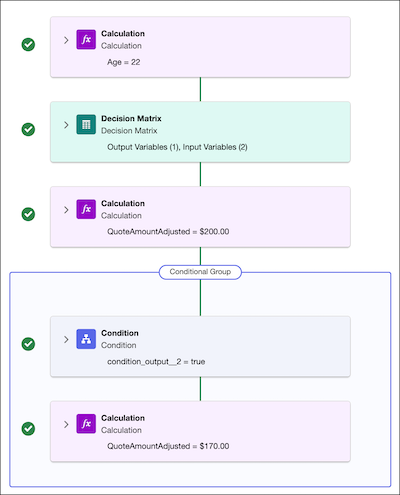Click green checkmark beside $170.00 calculation step
The image size is (400, 495).
click(28, 429)
